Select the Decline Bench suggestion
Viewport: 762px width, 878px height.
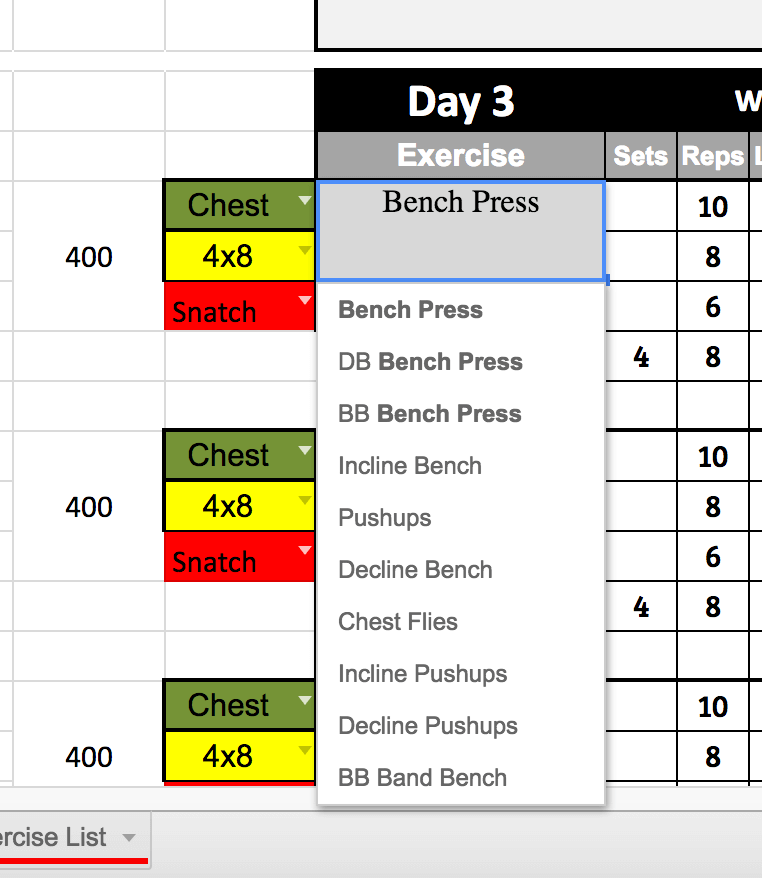pos(415,570)
